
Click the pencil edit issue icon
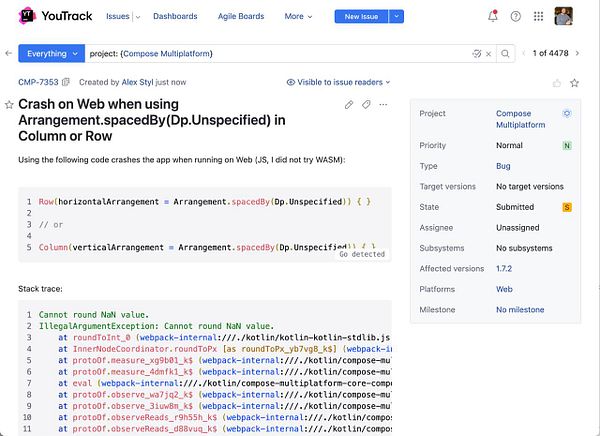click(x=349, y=105)
